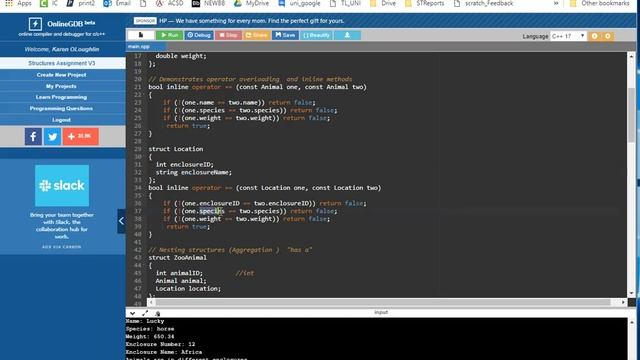Create new file with the file icon
This screenshot has height=360, width=640.
point(141,35)
